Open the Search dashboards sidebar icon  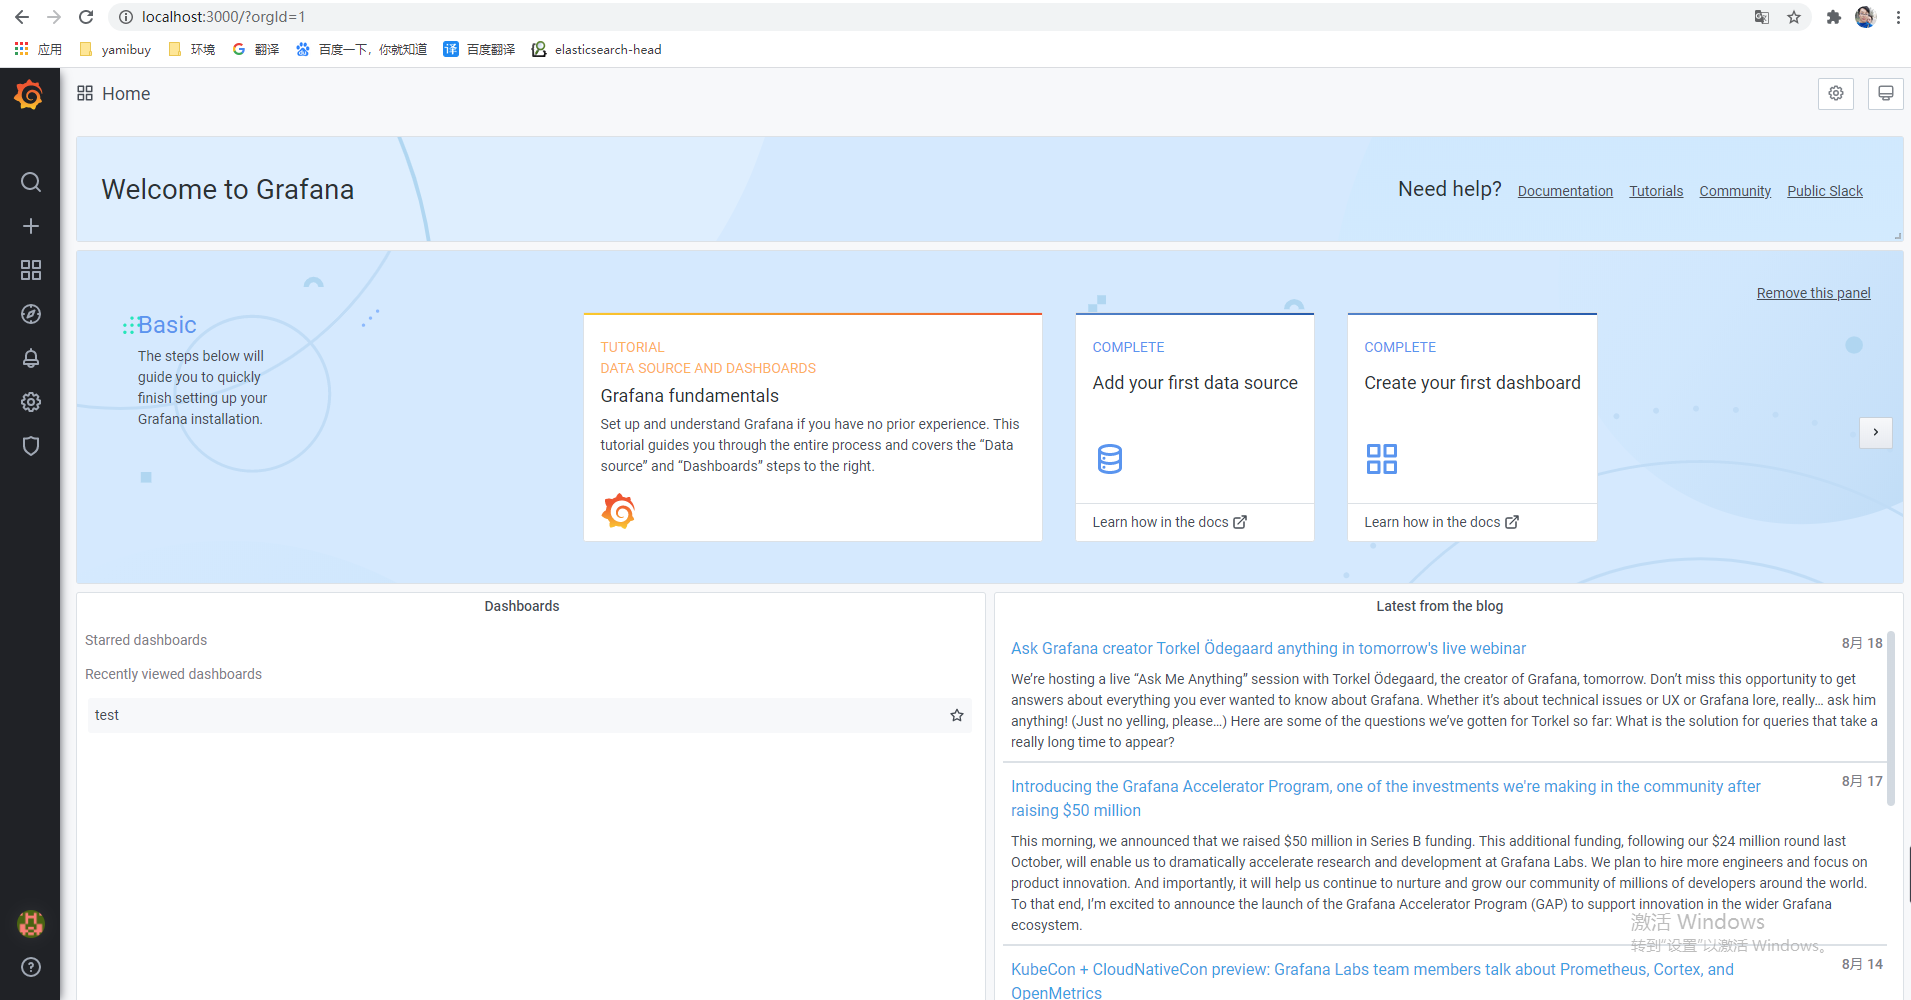coord(31,182)
